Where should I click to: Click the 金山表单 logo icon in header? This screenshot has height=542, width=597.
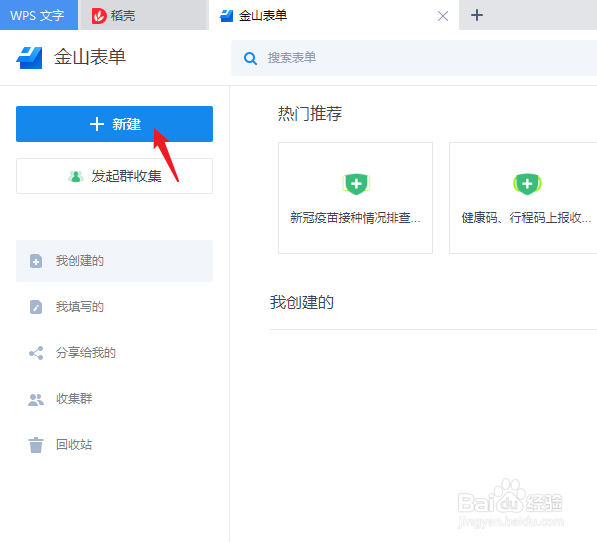(29, 58)
